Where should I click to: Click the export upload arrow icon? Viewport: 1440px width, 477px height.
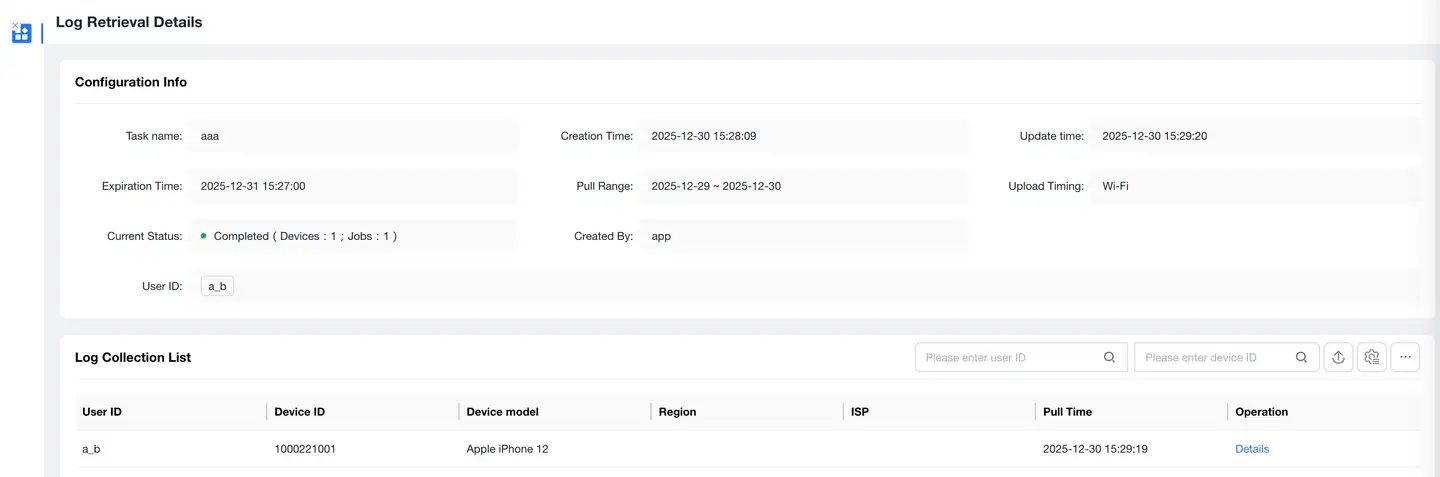point(1338,357)
